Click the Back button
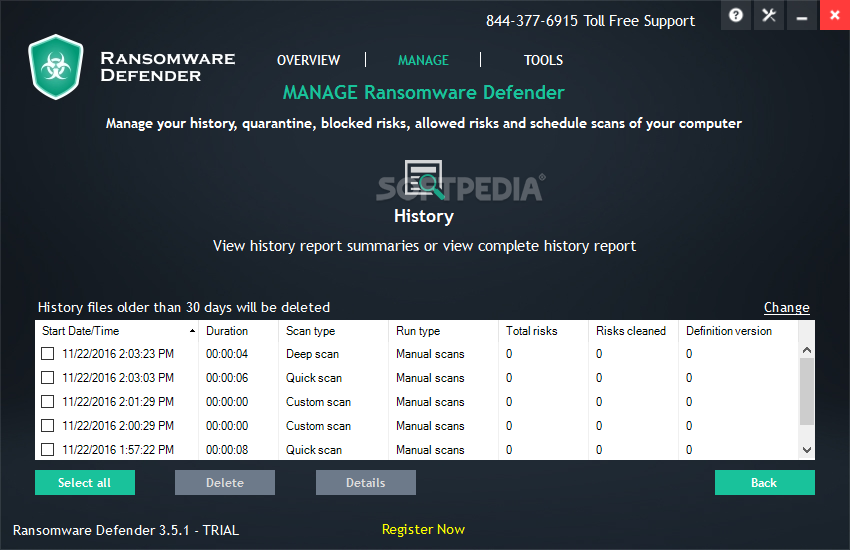The height and width of the screenshot is (550, 850). coord(764,482)
